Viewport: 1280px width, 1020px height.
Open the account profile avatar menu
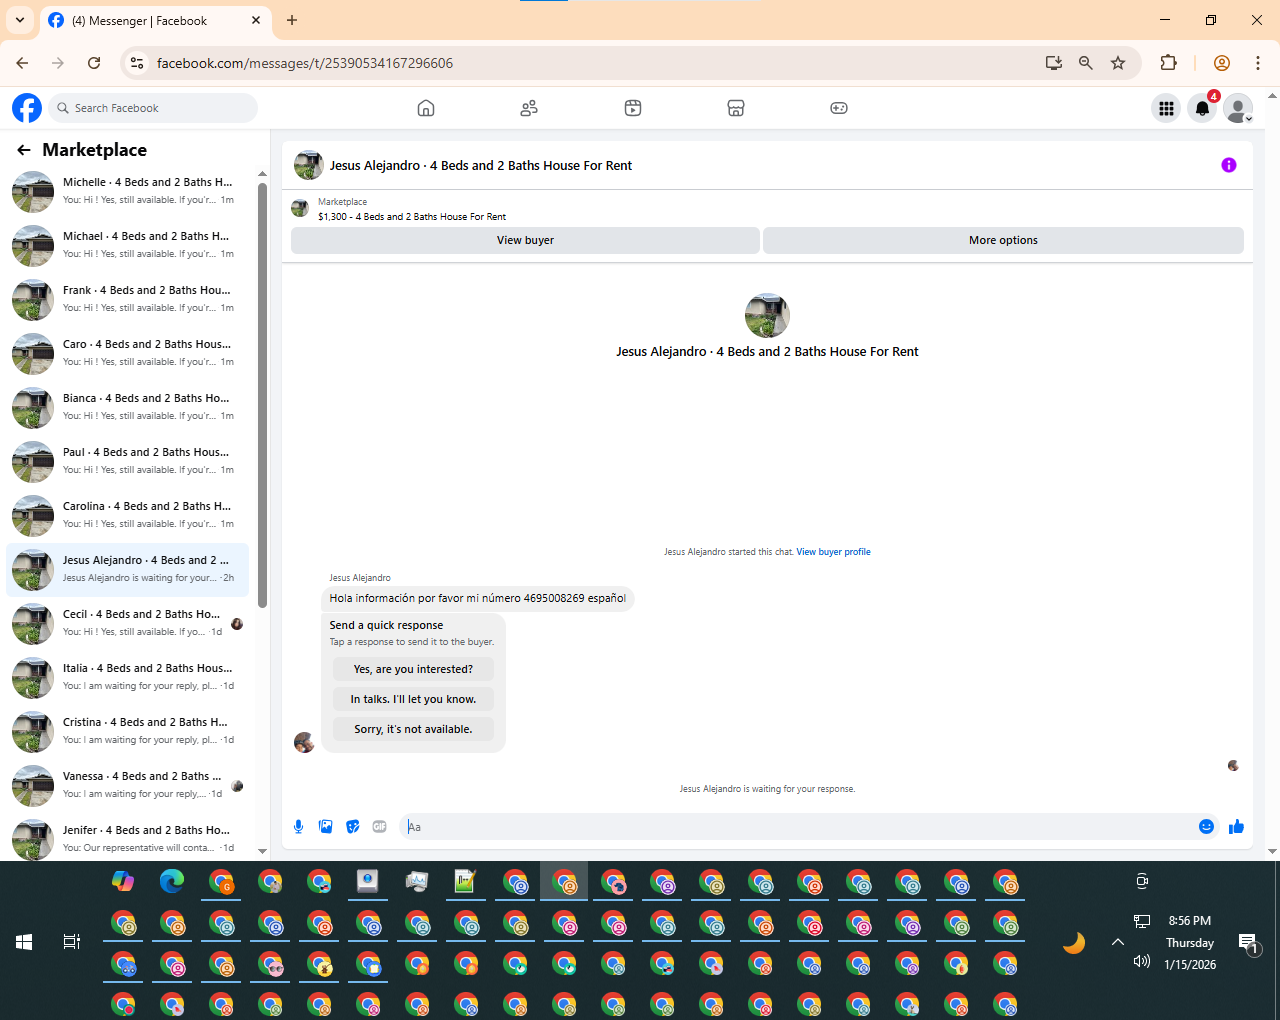[1238, 108]
